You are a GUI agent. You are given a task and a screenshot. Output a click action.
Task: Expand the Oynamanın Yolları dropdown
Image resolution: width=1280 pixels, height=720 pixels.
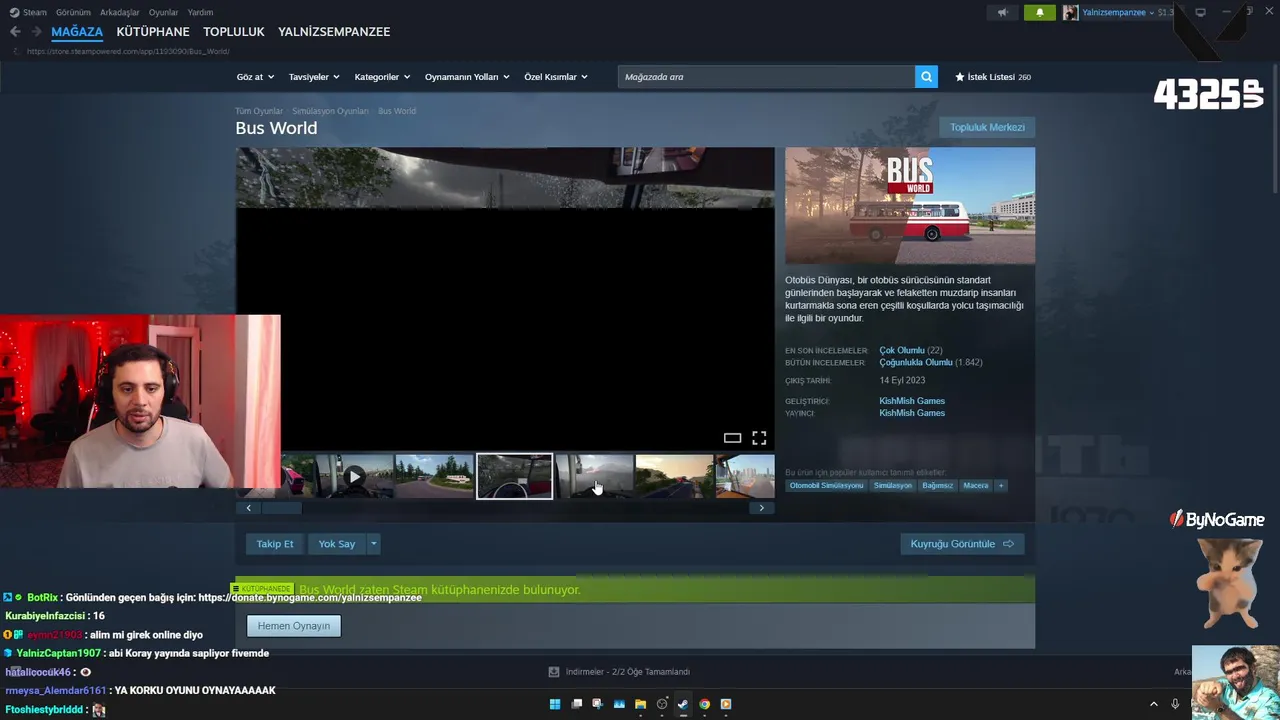click(467, 77)
